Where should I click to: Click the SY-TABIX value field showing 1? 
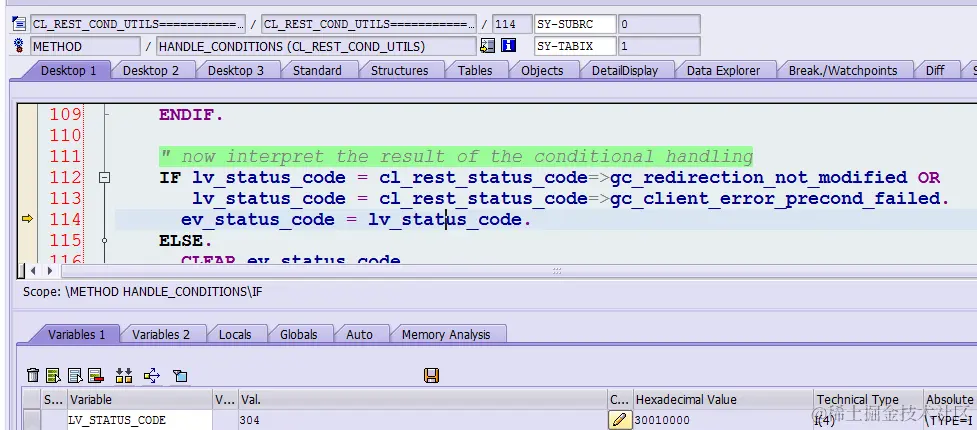click(659, 46)
